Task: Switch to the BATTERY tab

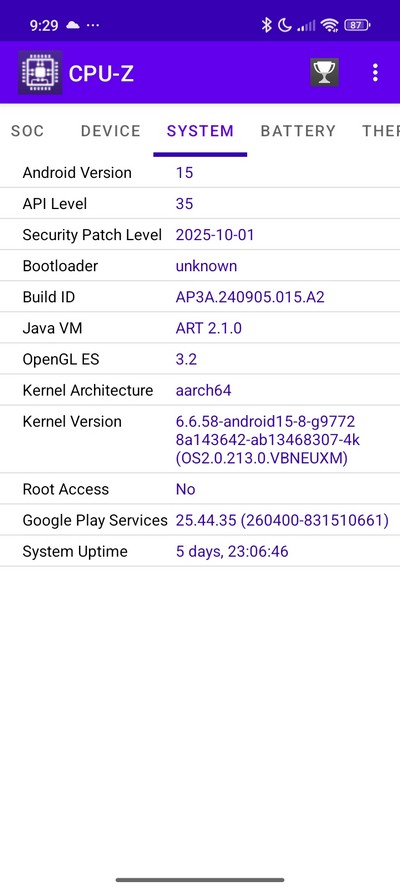Action: tap(298, 131)
